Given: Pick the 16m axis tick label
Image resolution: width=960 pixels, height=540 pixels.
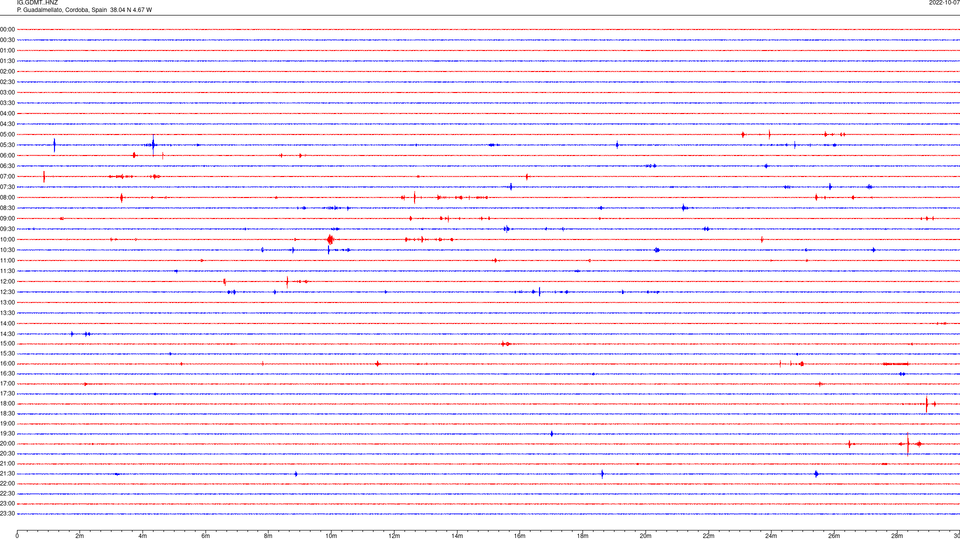Looking at the screenshot, I should (520, 536).
